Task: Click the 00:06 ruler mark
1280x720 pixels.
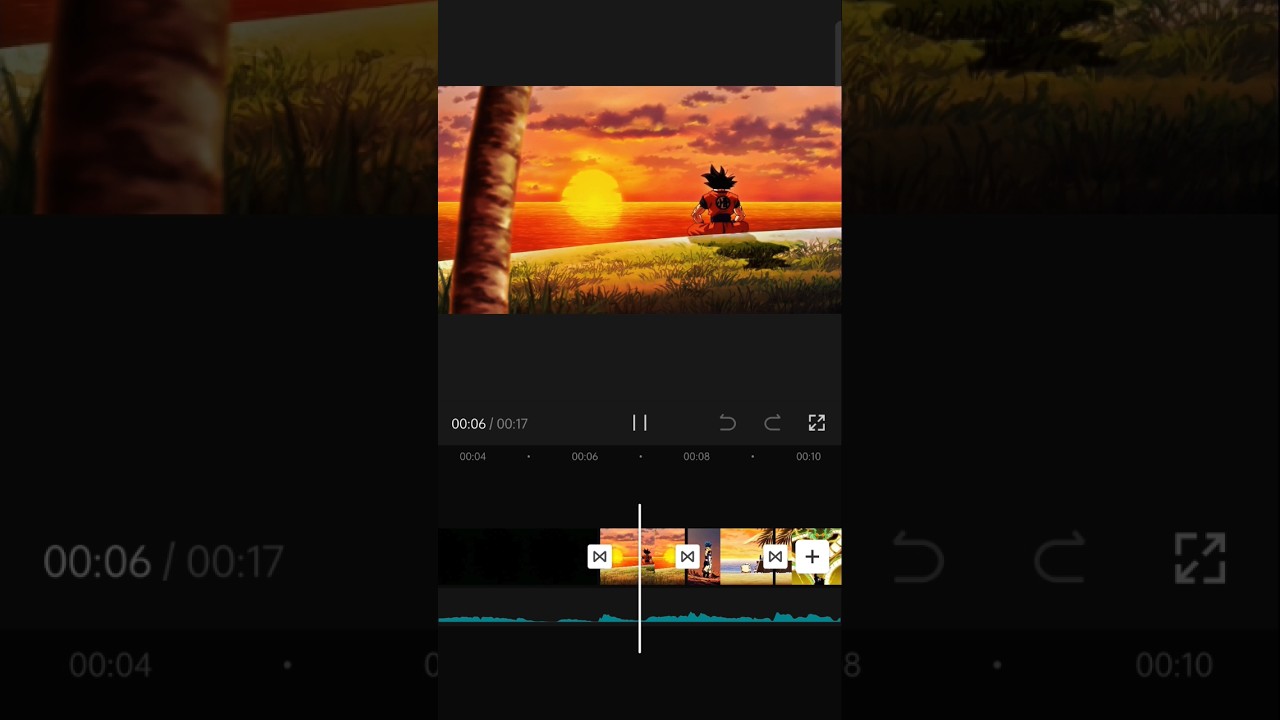Action: coord(584,456)
